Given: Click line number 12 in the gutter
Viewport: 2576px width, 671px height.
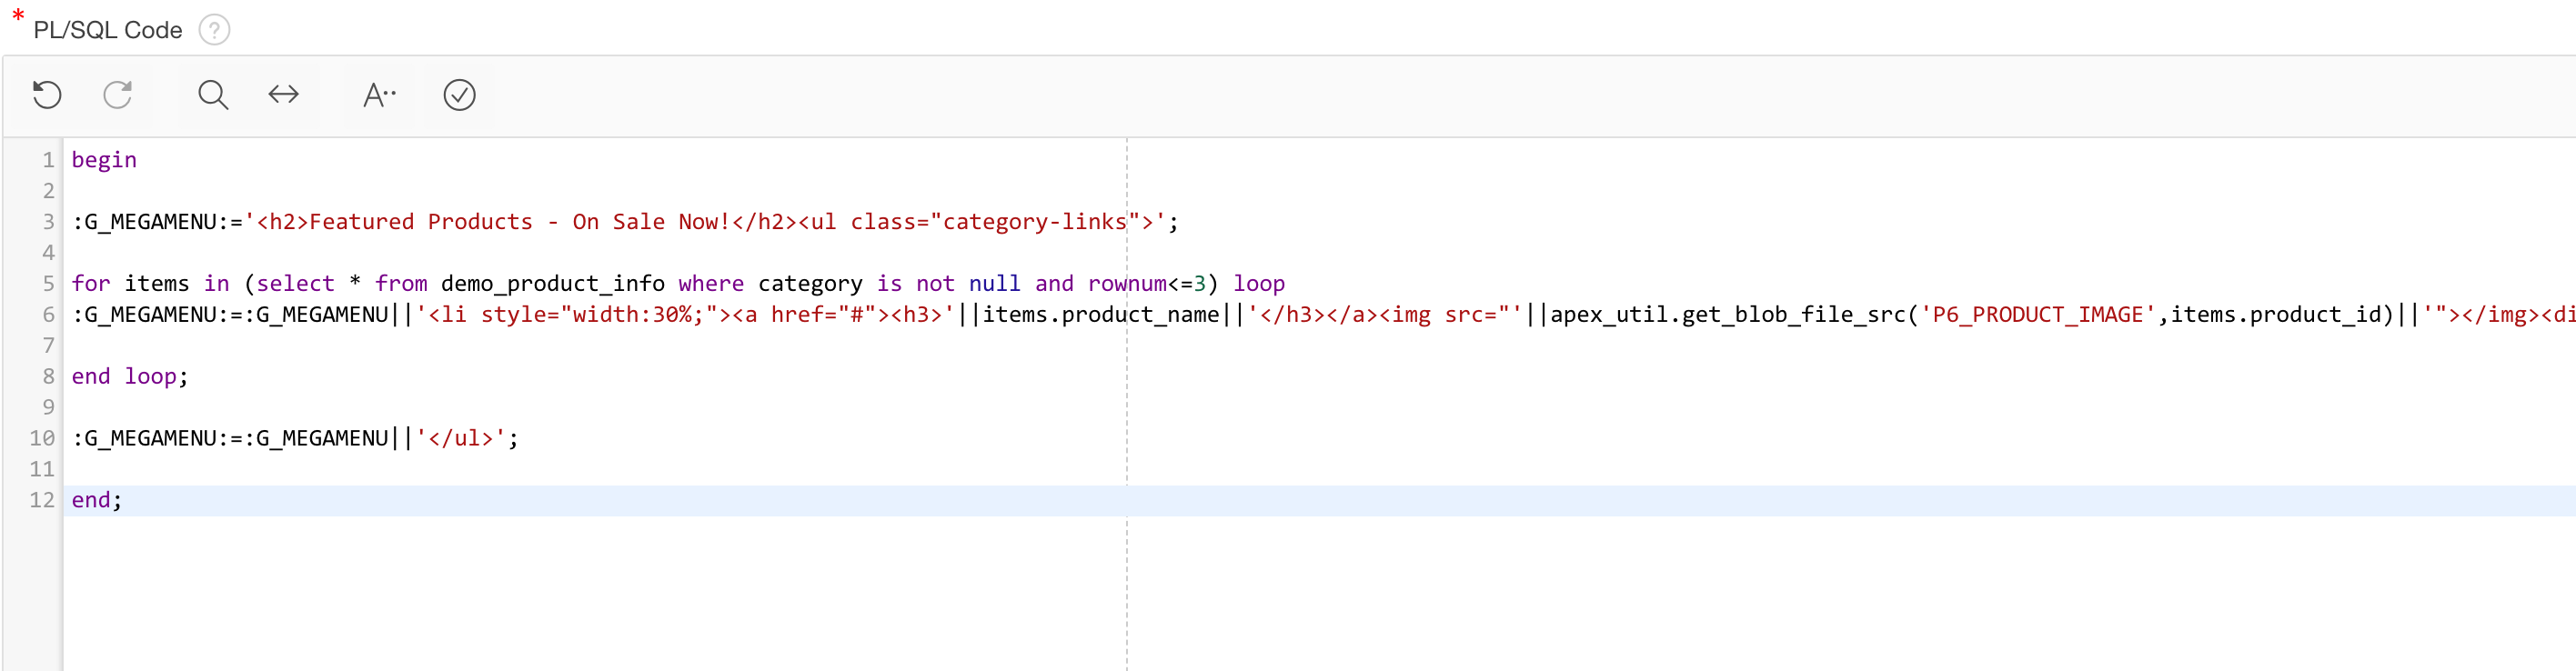Looking at the screenshot, I should (42, 500).
